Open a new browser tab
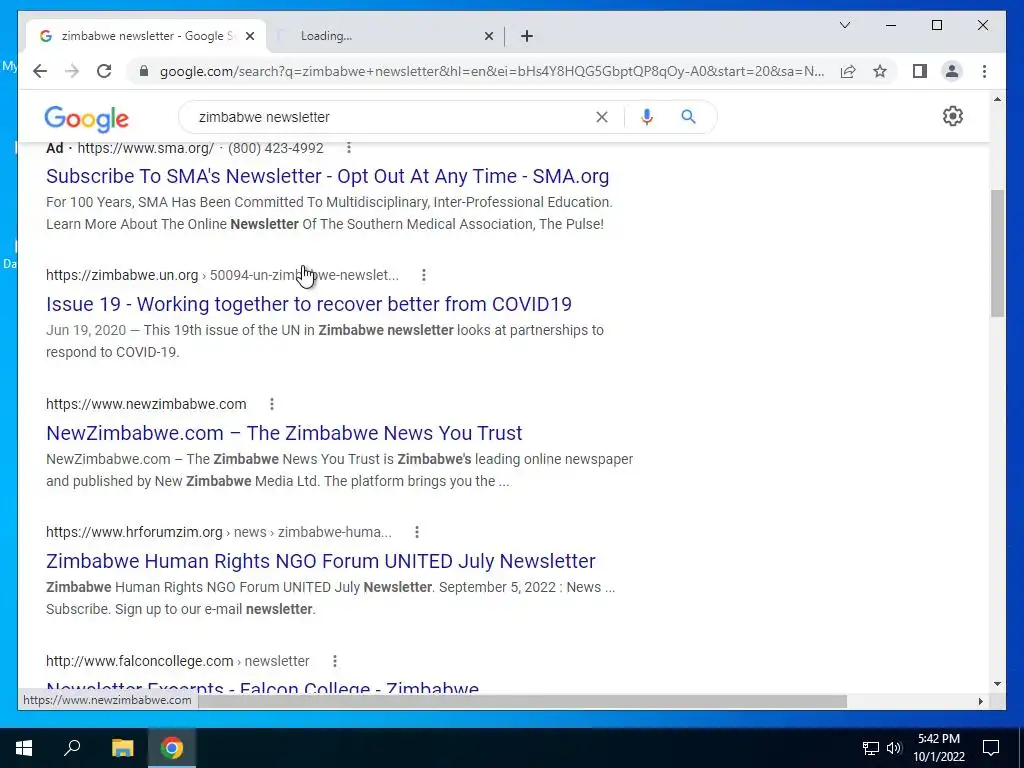 click(526, 36)
